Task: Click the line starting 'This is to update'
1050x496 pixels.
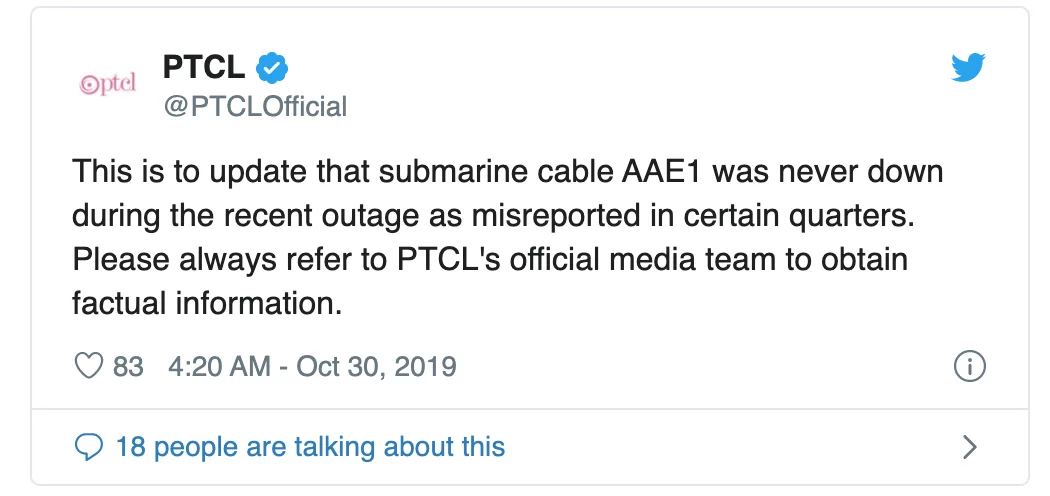Action: click(508, 171)
